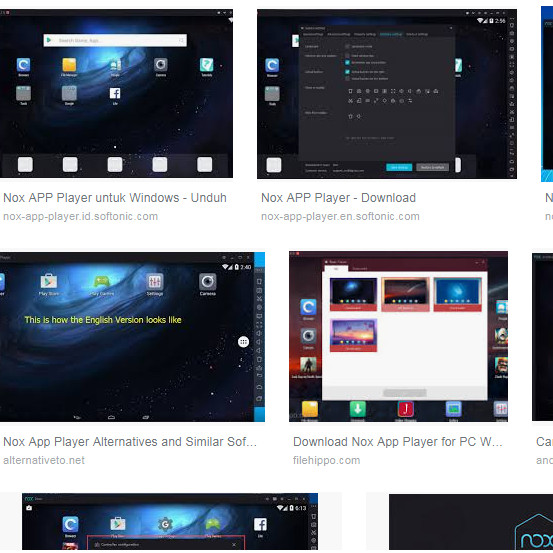This screenshot has width=553, height=553.
Task: Visit the alternativeto.net source link
Action: tap(44, 461)
